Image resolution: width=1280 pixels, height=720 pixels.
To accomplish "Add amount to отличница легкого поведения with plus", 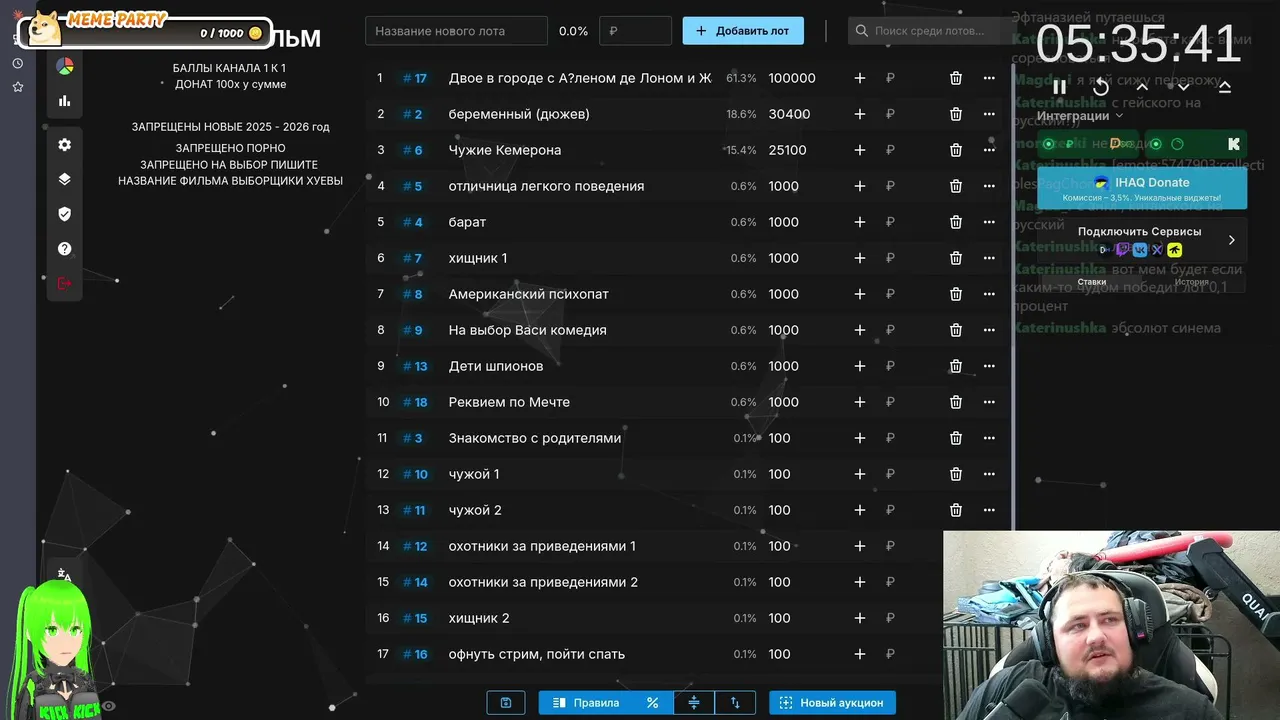I will [x=859, y=186].
